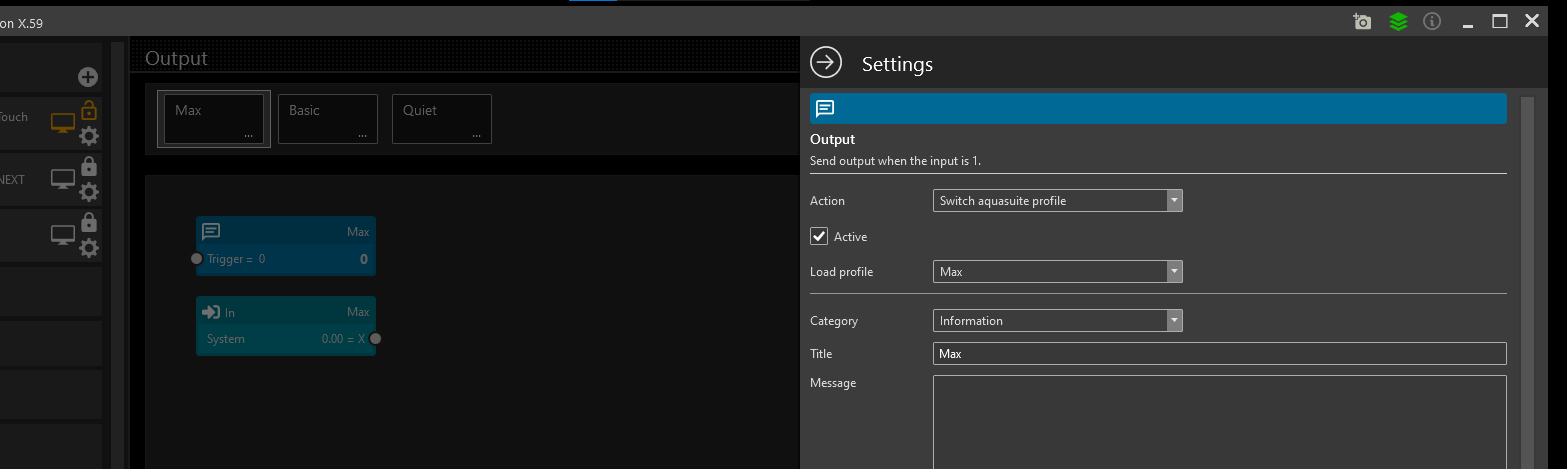The width and height of the screenshot is (1567, 469).
Task: Click into the Title text field
Action: [1218, 354]
